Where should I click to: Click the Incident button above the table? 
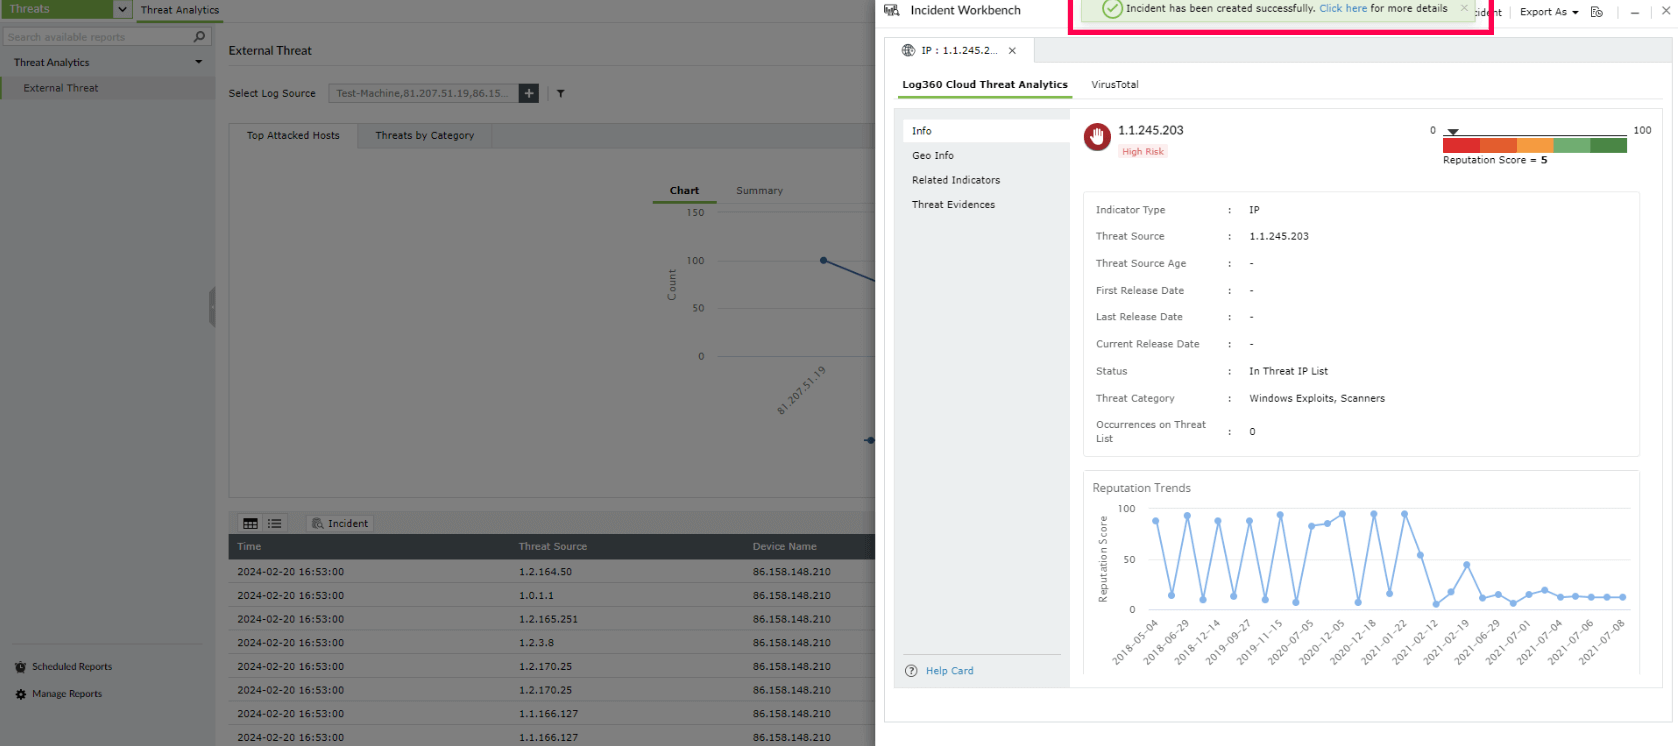340,523
